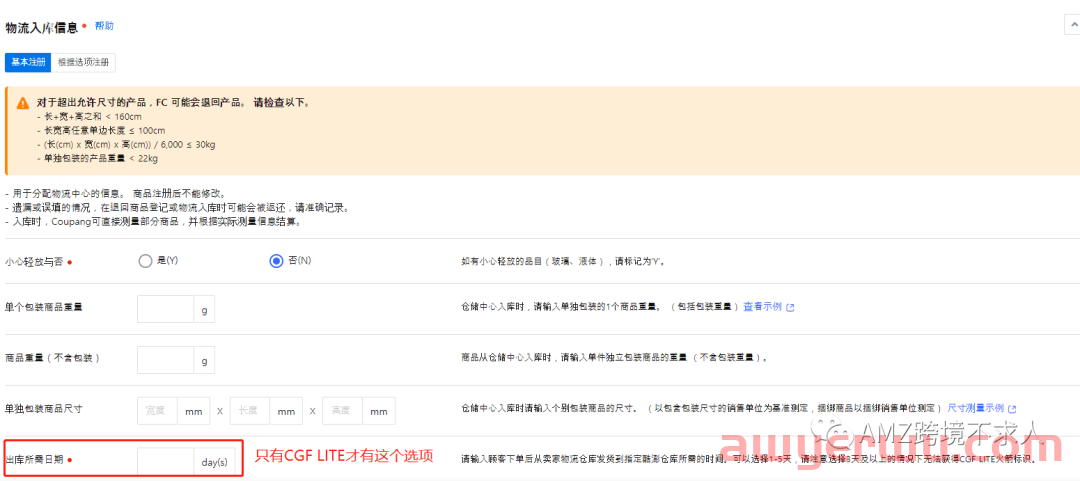This screenshot has height=481, width=1080.
Task: Switch to the 根据选项注册 tab
Action: tap(83, 62)
